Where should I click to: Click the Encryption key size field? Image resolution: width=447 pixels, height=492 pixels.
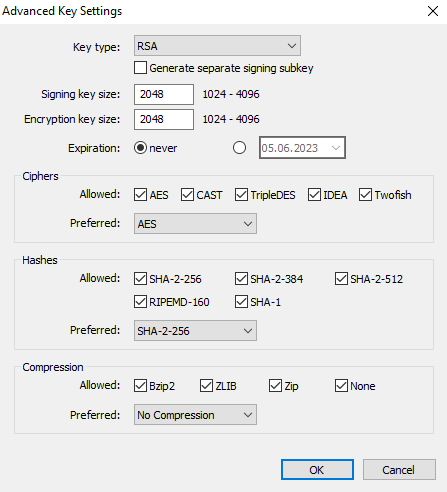[x=164, y=119]
